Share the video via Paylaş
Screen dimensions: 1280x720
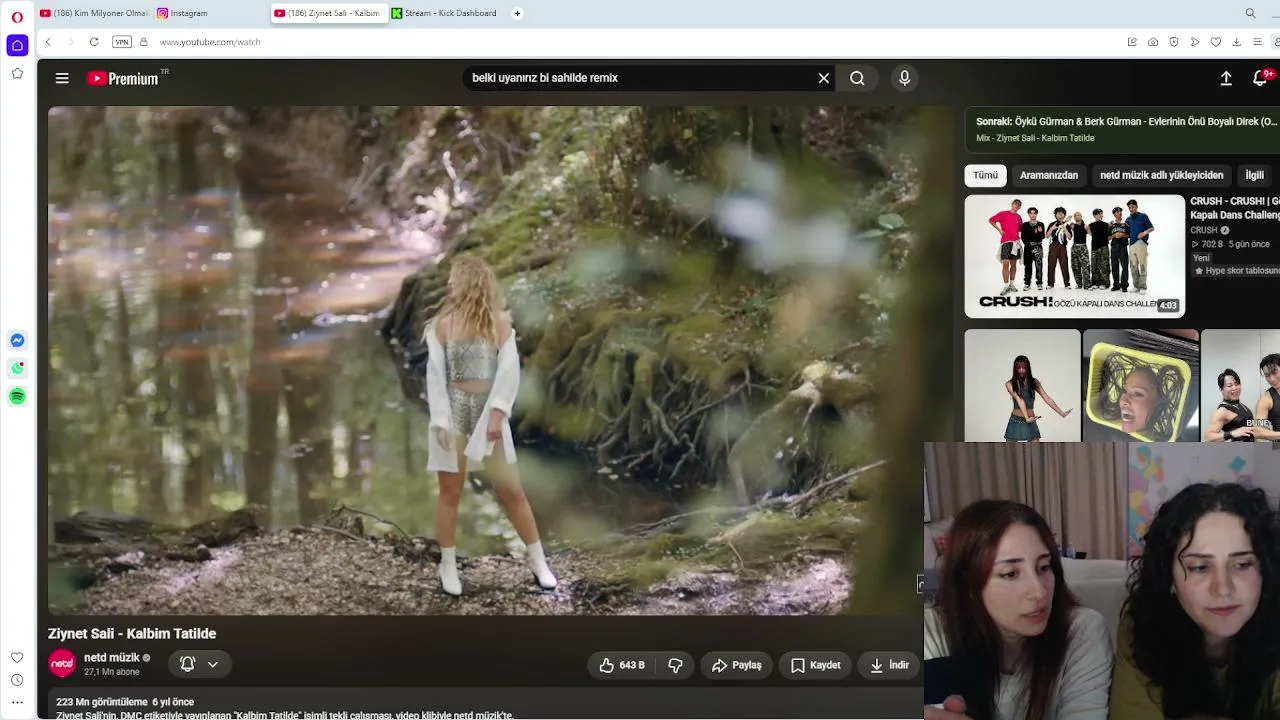click(737, 665)
